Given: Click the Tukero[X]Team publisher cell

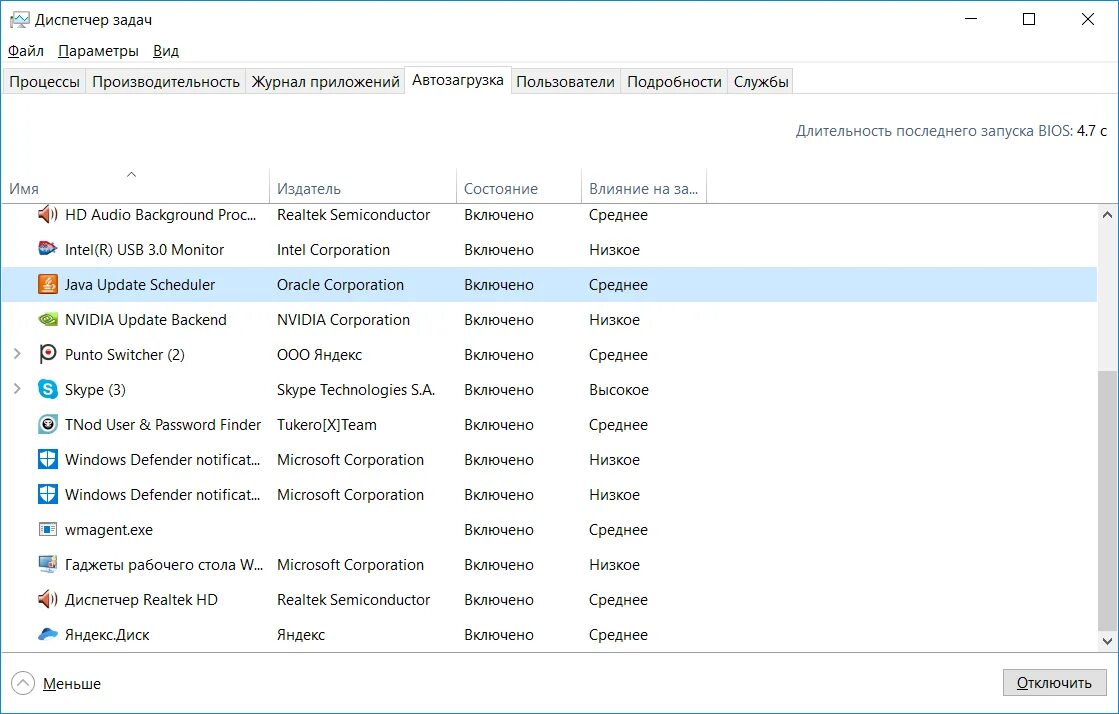Looking at the screenshot, I should (x=326, y=424).
